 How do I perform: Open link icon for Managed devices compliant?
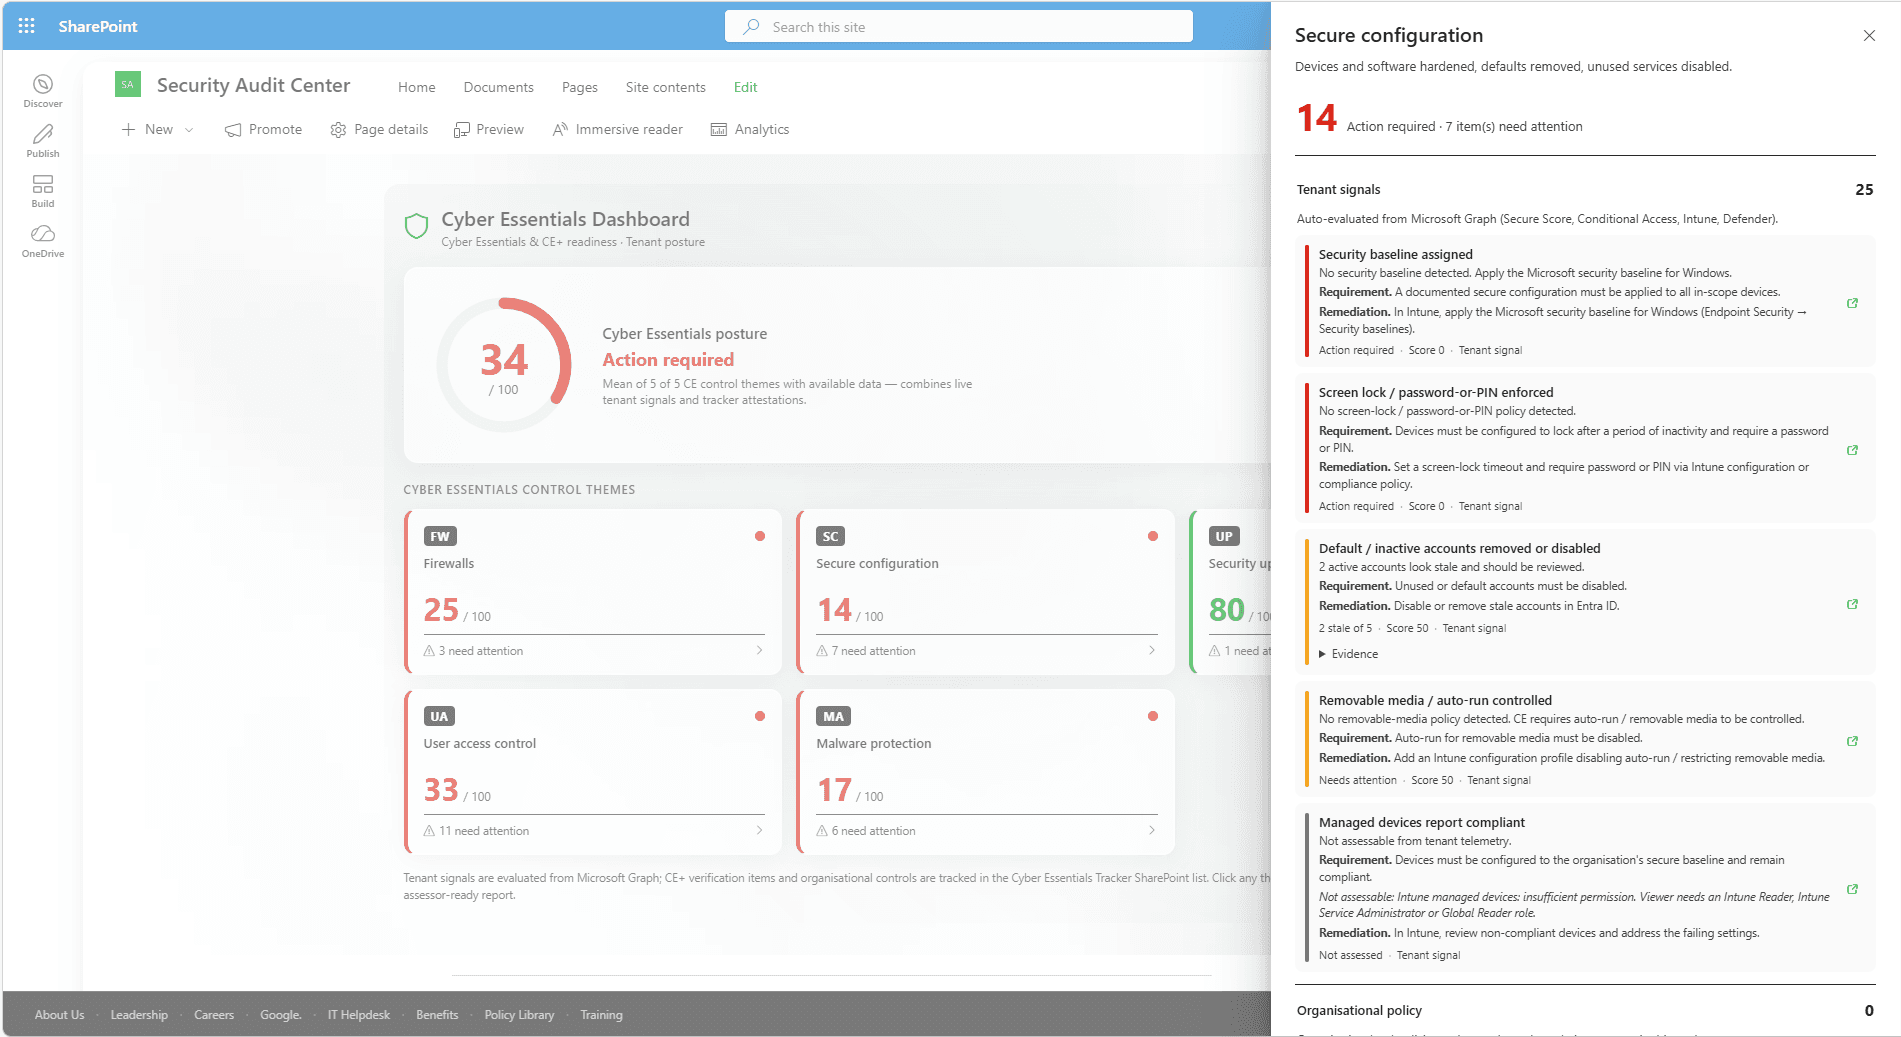tap(1852, 889)
